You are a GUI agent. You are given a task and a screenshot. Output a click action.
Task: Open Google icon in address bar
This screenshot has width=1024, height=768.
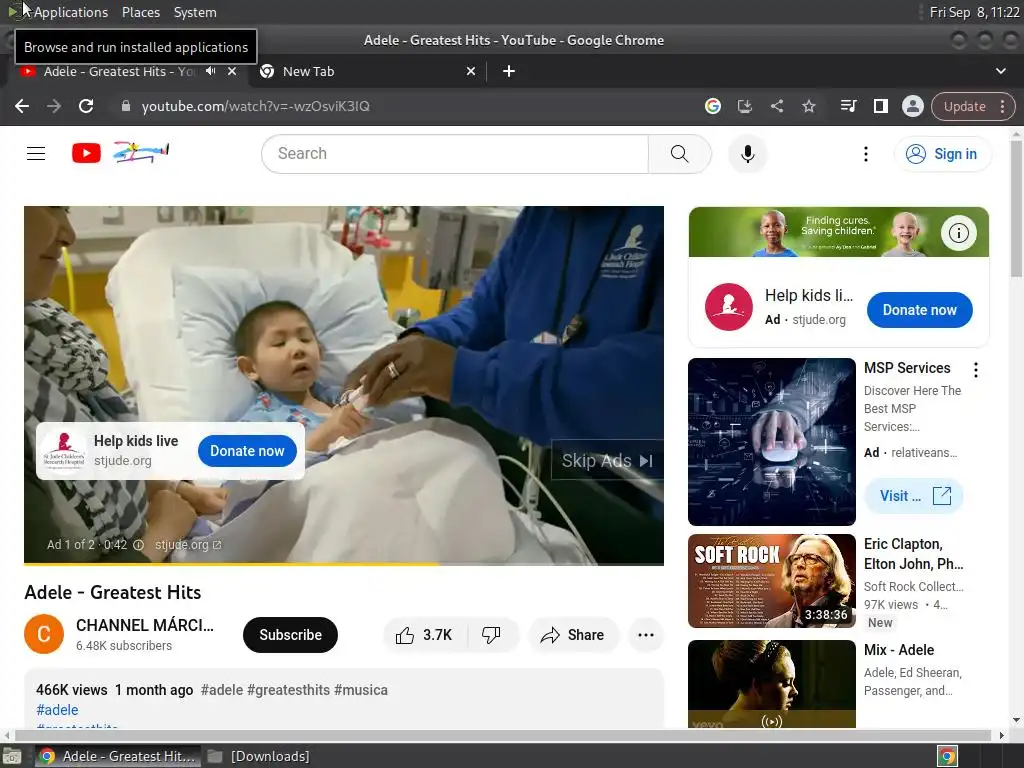pyautogui.click(x=712, y=106)
